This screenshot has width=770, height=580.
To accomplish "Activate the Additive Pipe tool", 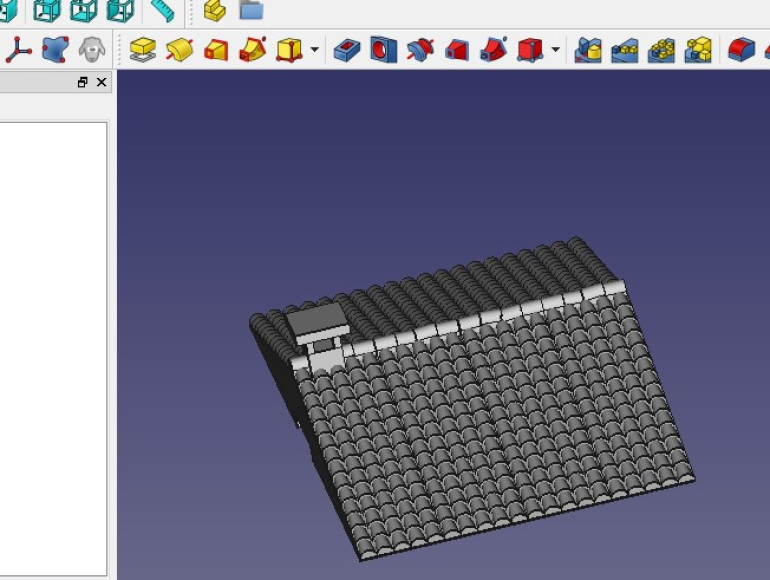I will pyautogui.click(x=253, y=49).
